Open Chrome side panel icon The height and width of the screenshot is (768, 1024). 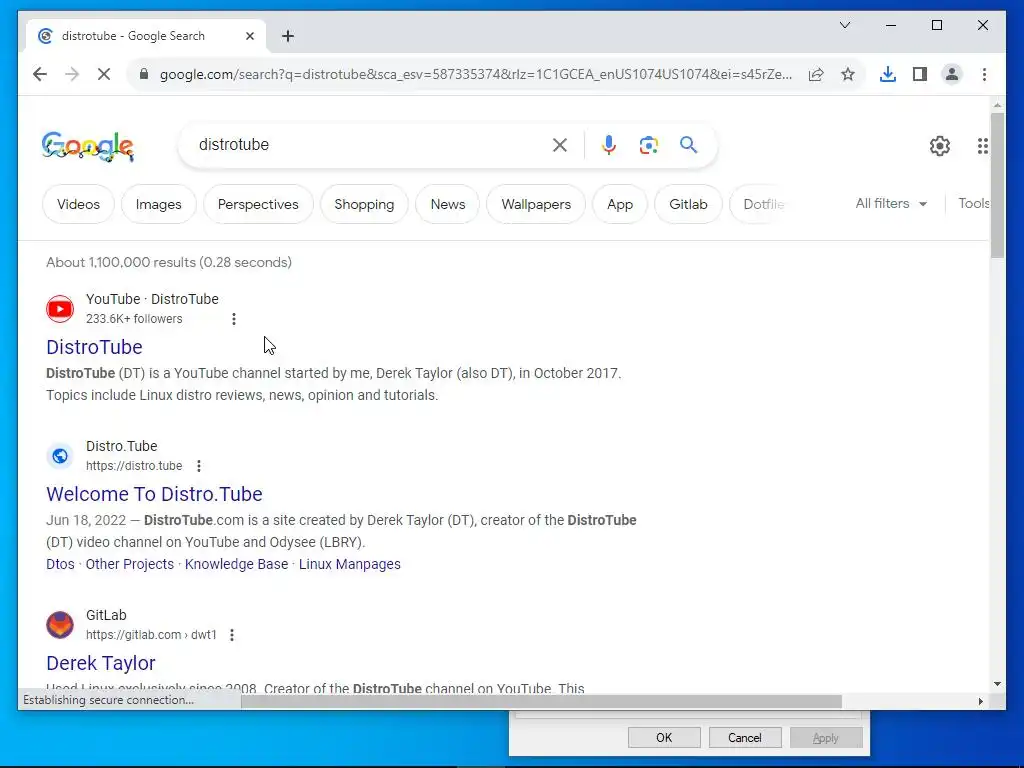pyautogui.click(x=920, y=74)
